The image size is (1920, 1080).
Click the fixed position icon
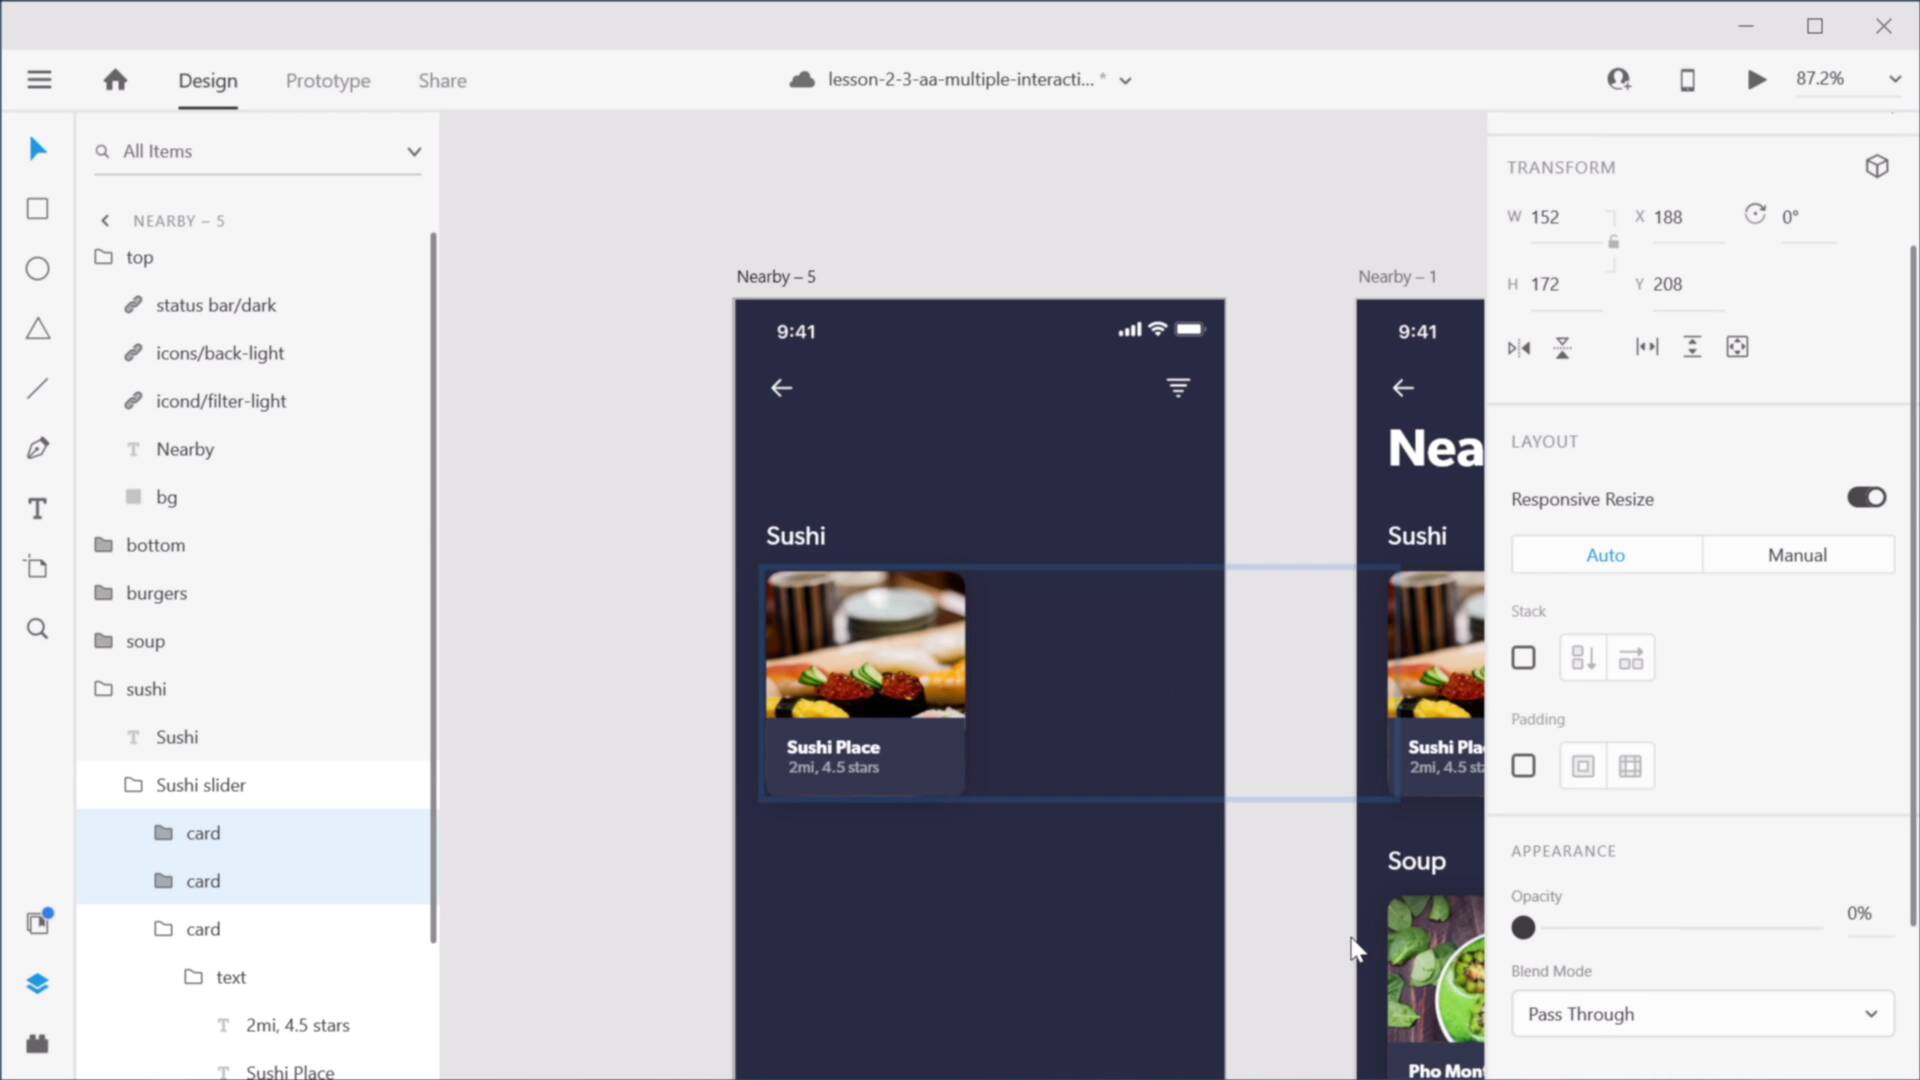point(1737,347)
